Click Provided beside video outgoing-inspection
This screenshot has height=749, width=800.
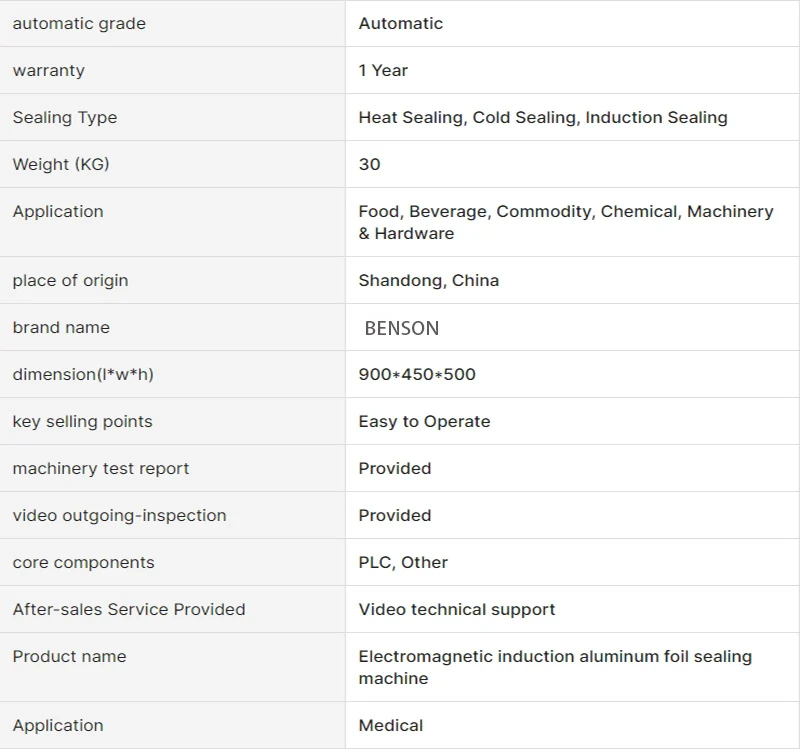[x=395, y=515]
